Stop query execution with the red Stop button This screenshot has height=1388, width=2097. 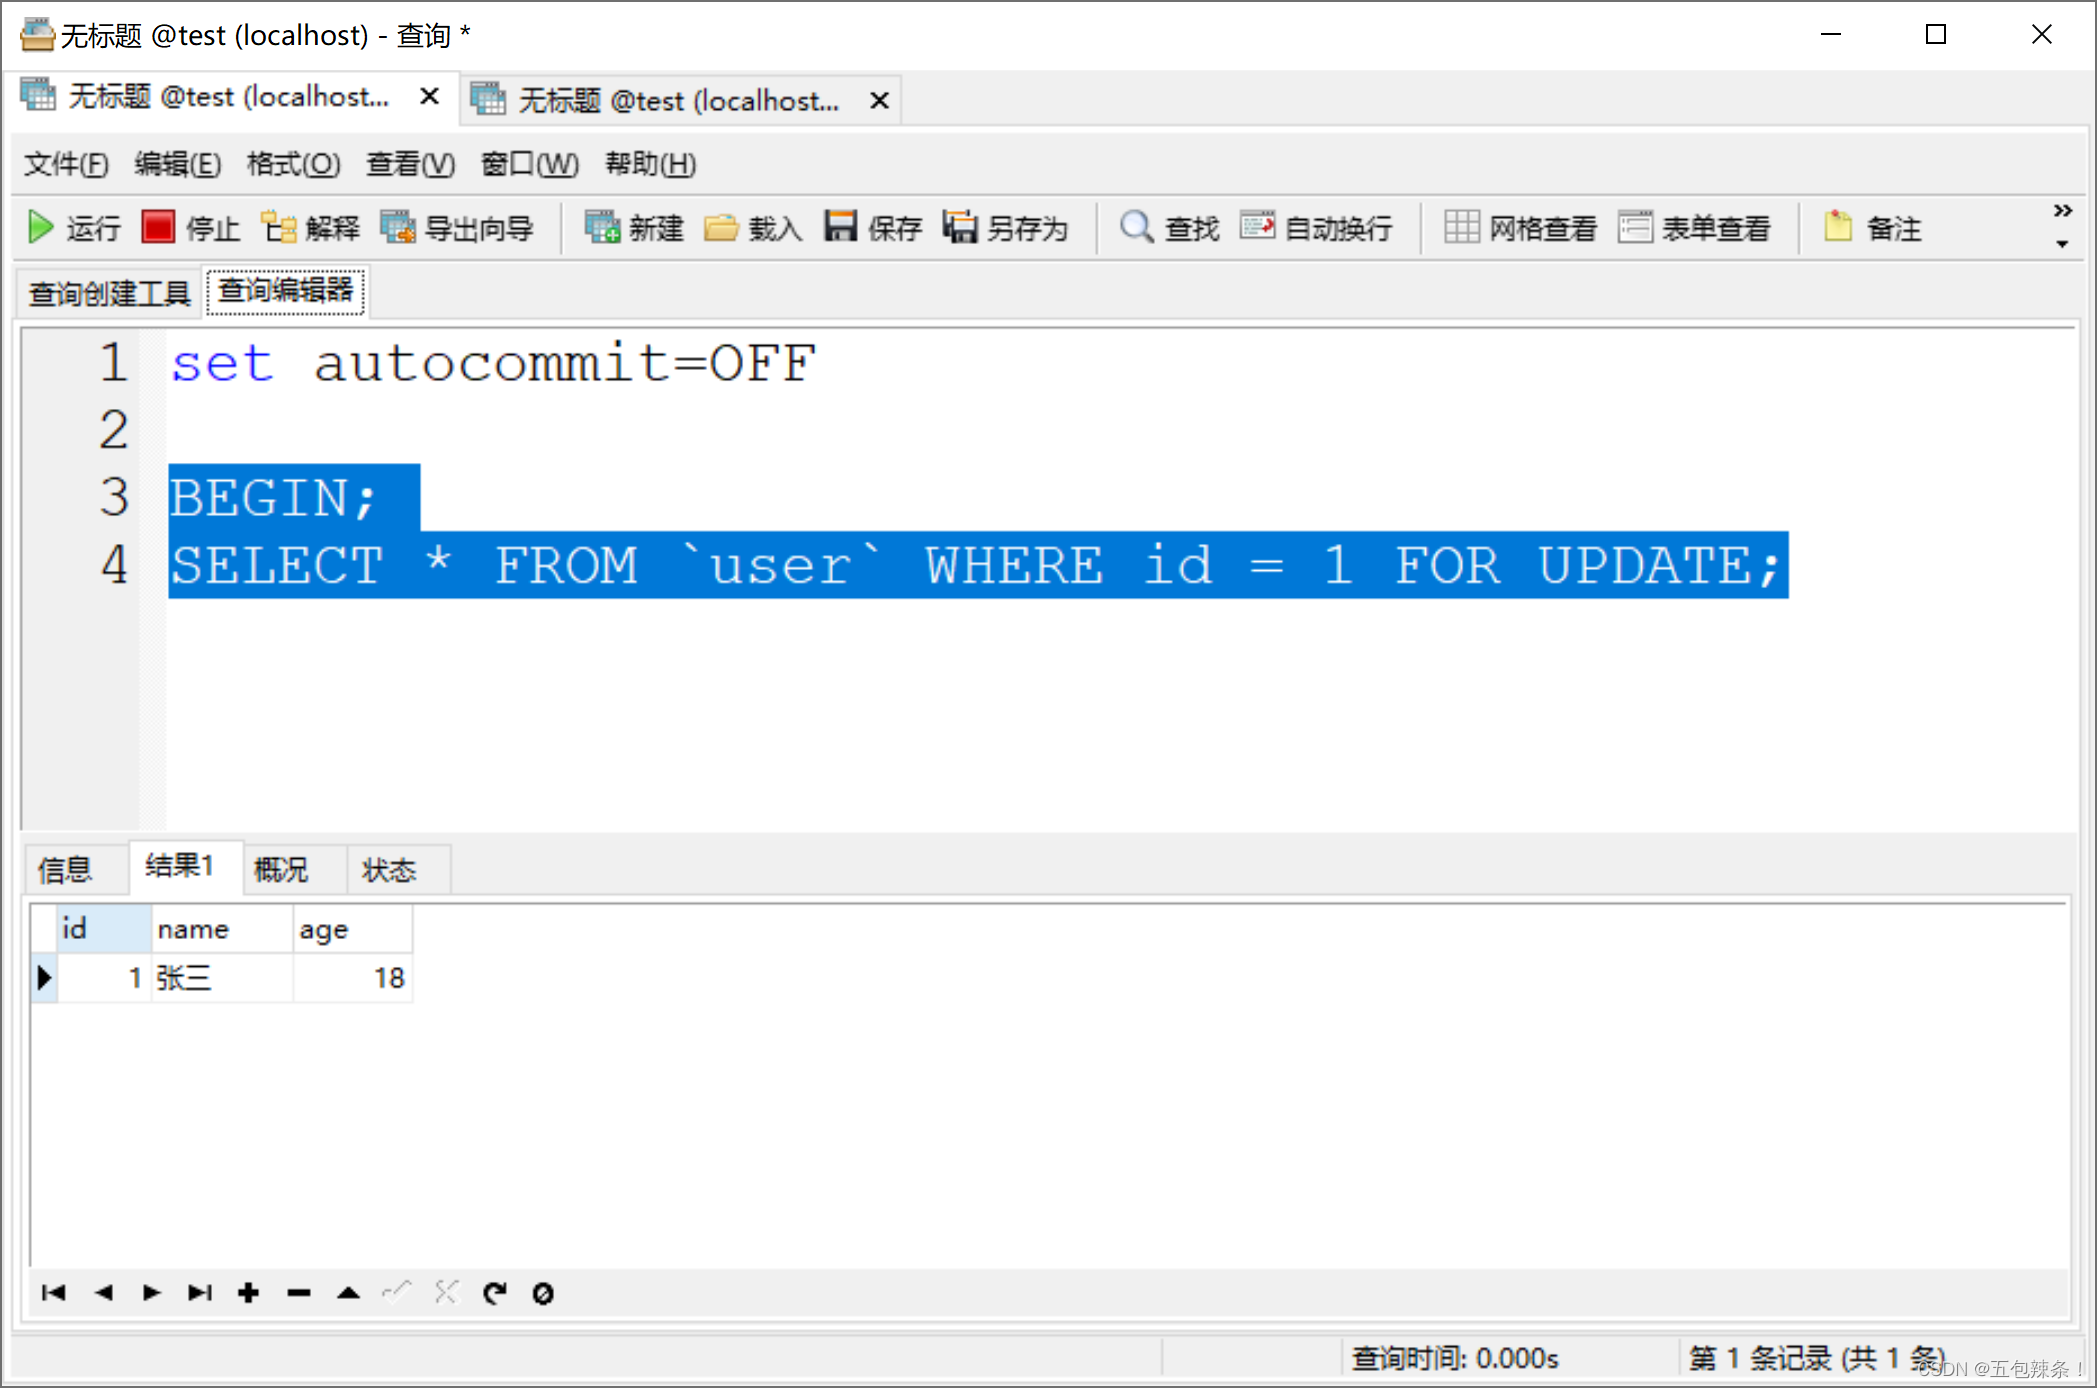[x=190, y=228]
